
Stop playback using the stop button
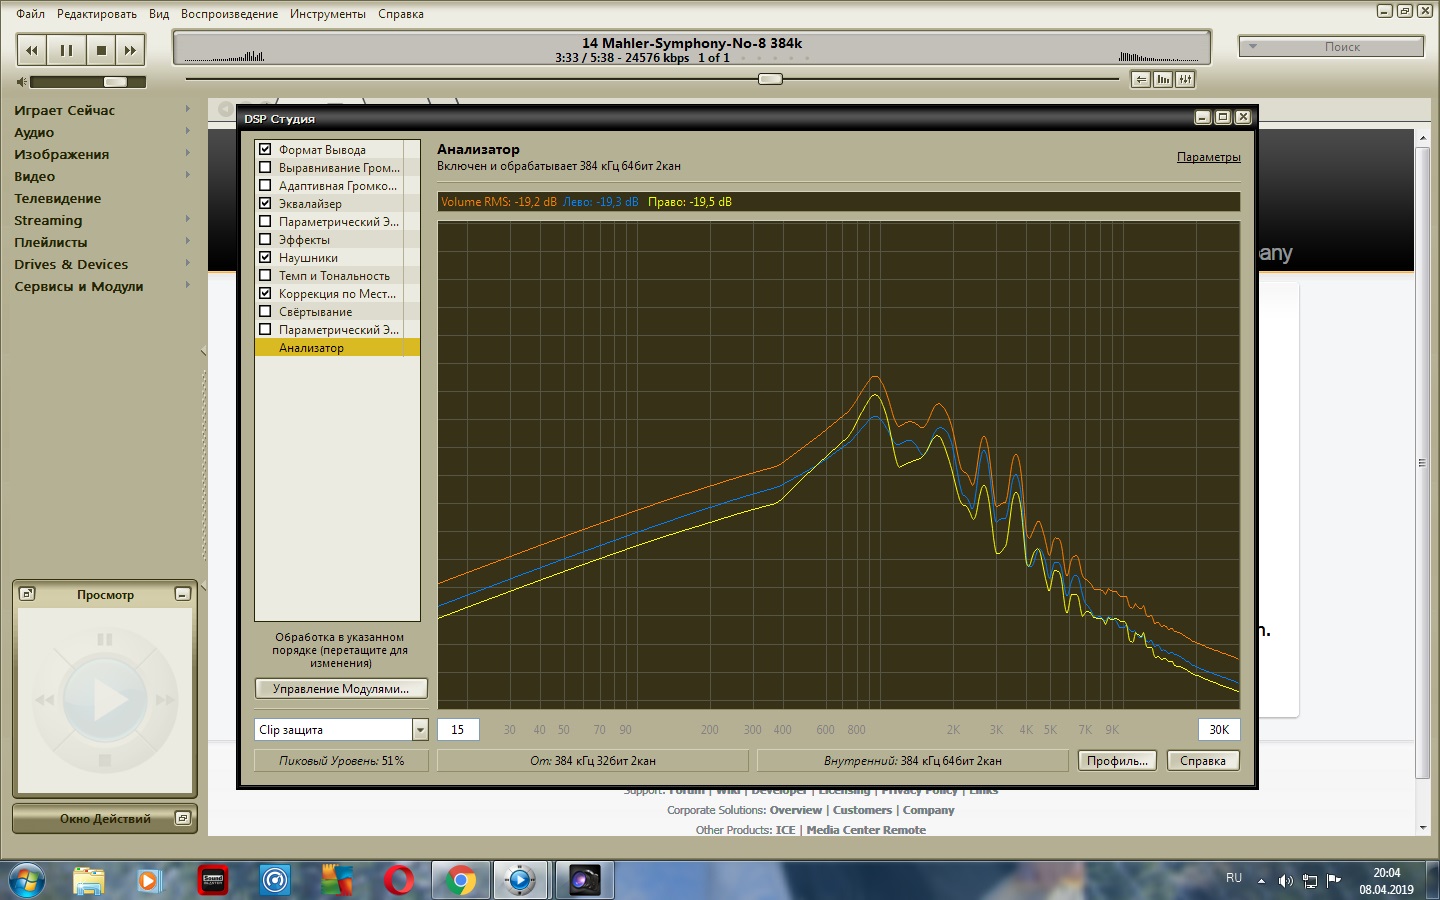click(x=101, y=50)
